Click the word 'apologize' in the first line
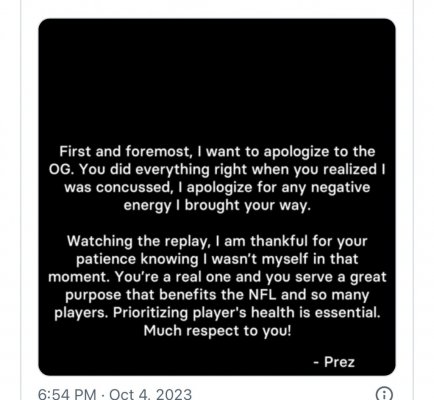 point(296,152)
